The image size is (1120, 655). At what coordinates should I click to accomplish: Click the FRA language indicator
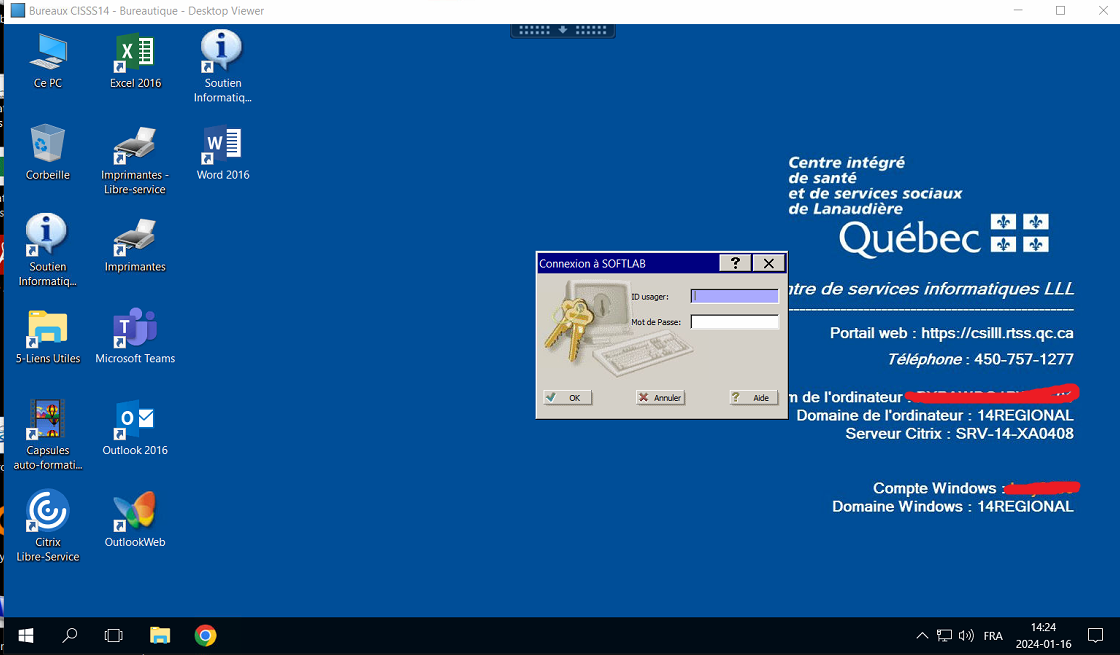(x=993, y=636)
